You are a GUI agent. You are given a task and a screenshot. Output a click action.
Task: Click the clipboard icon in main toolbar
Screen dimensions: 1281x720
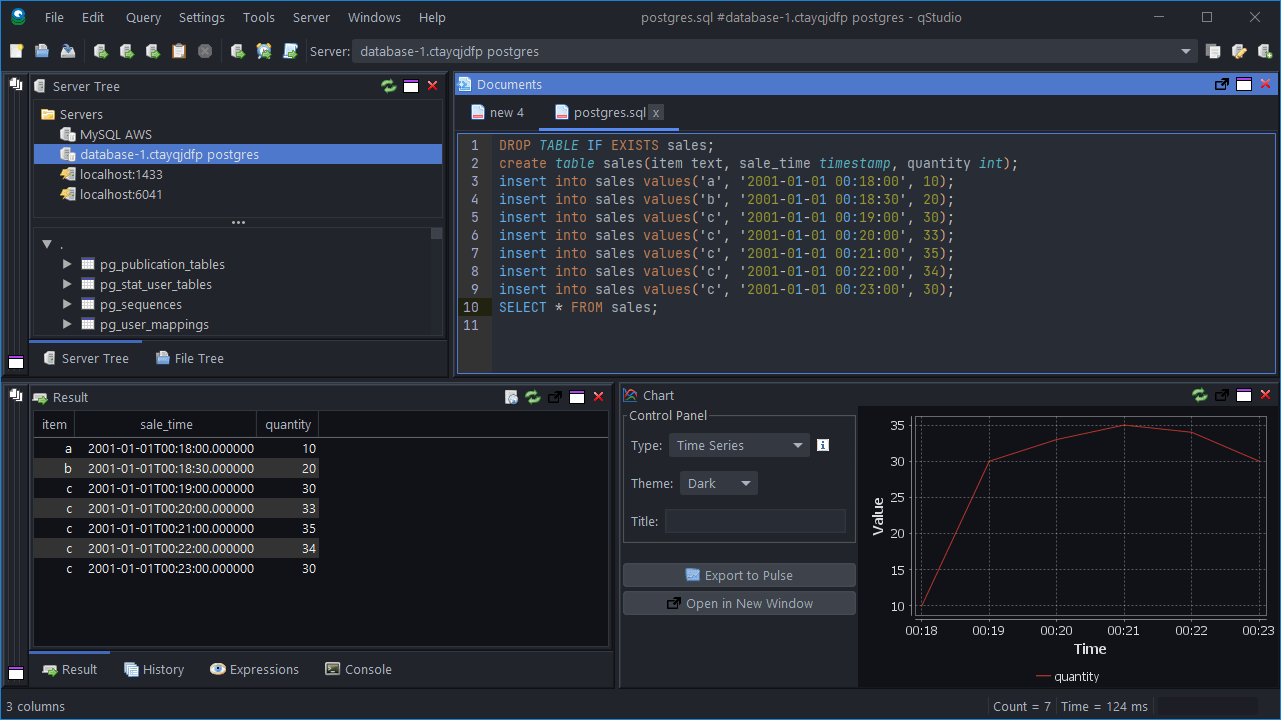[179, 51]
